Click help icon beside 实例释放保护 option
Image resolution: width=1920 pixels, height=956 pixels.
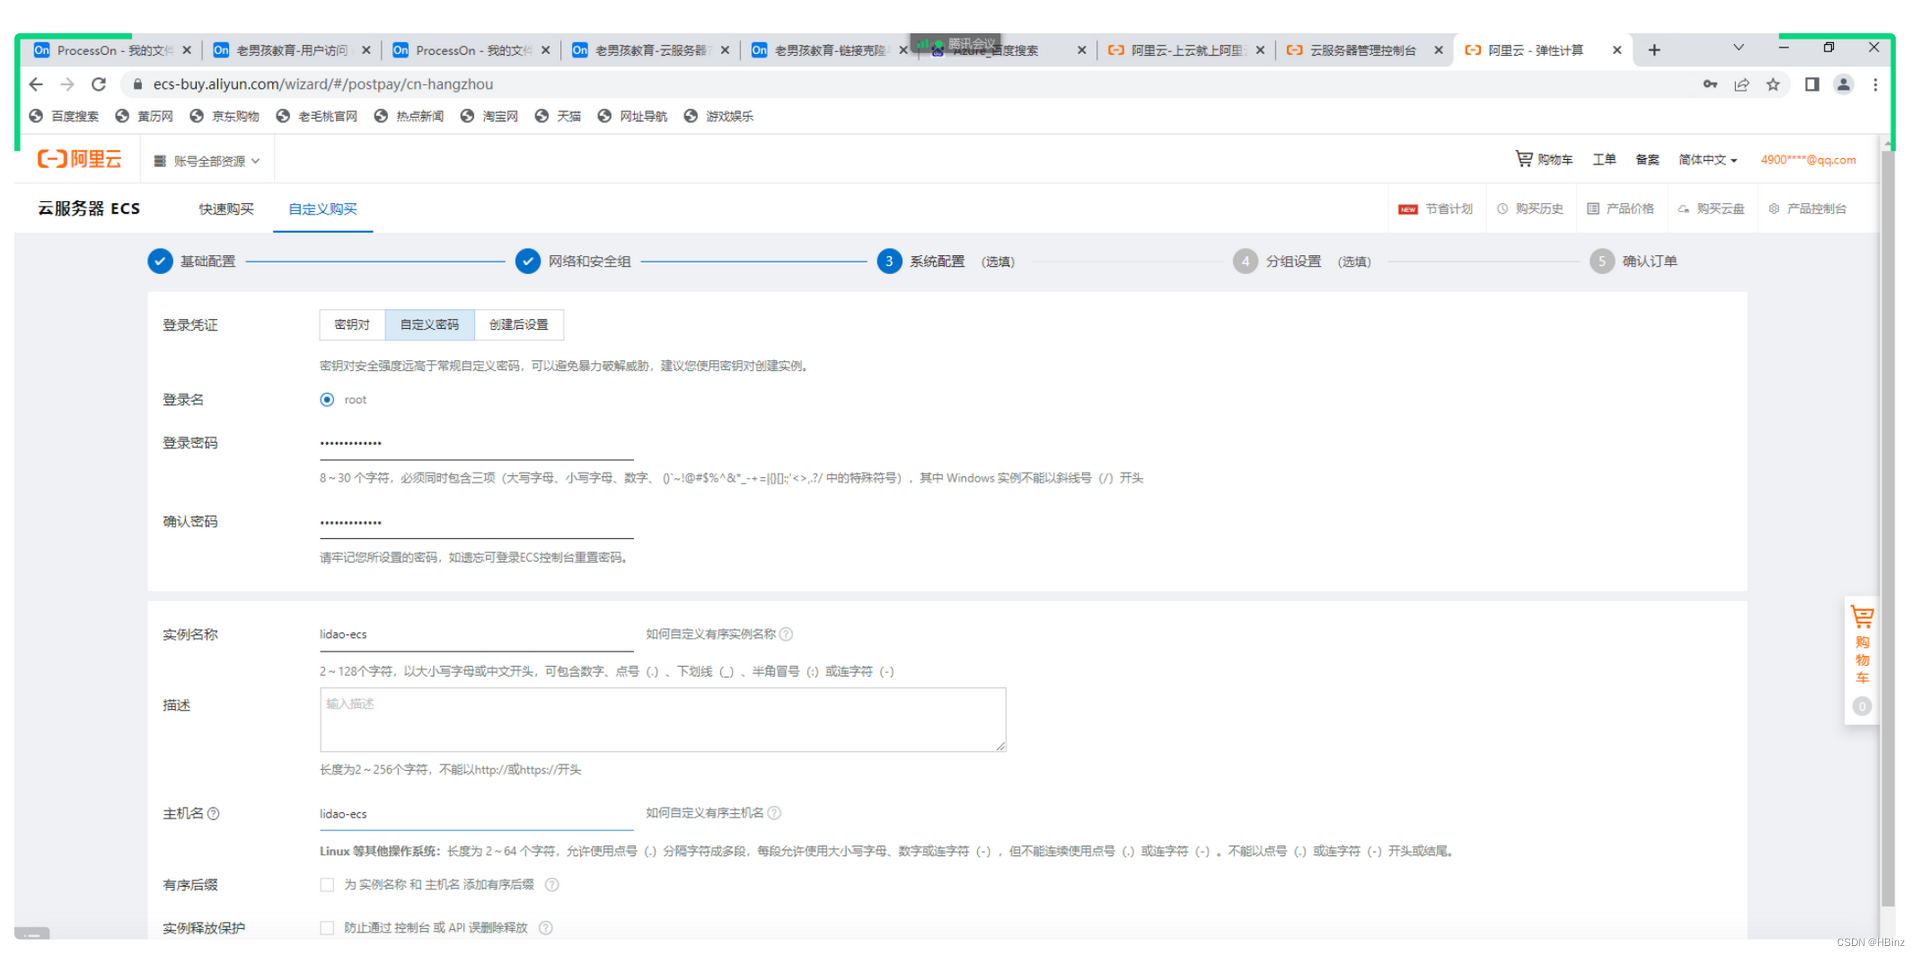coord(546,928)
